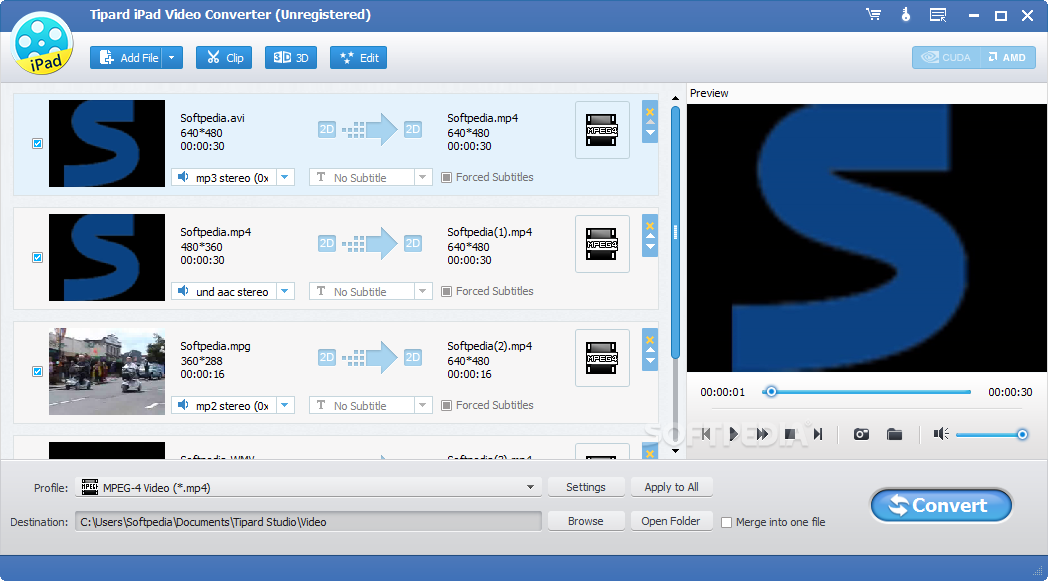The image size is (1048, 581).
Task: Click the preview seek slider handle
Action: point(771,392)
